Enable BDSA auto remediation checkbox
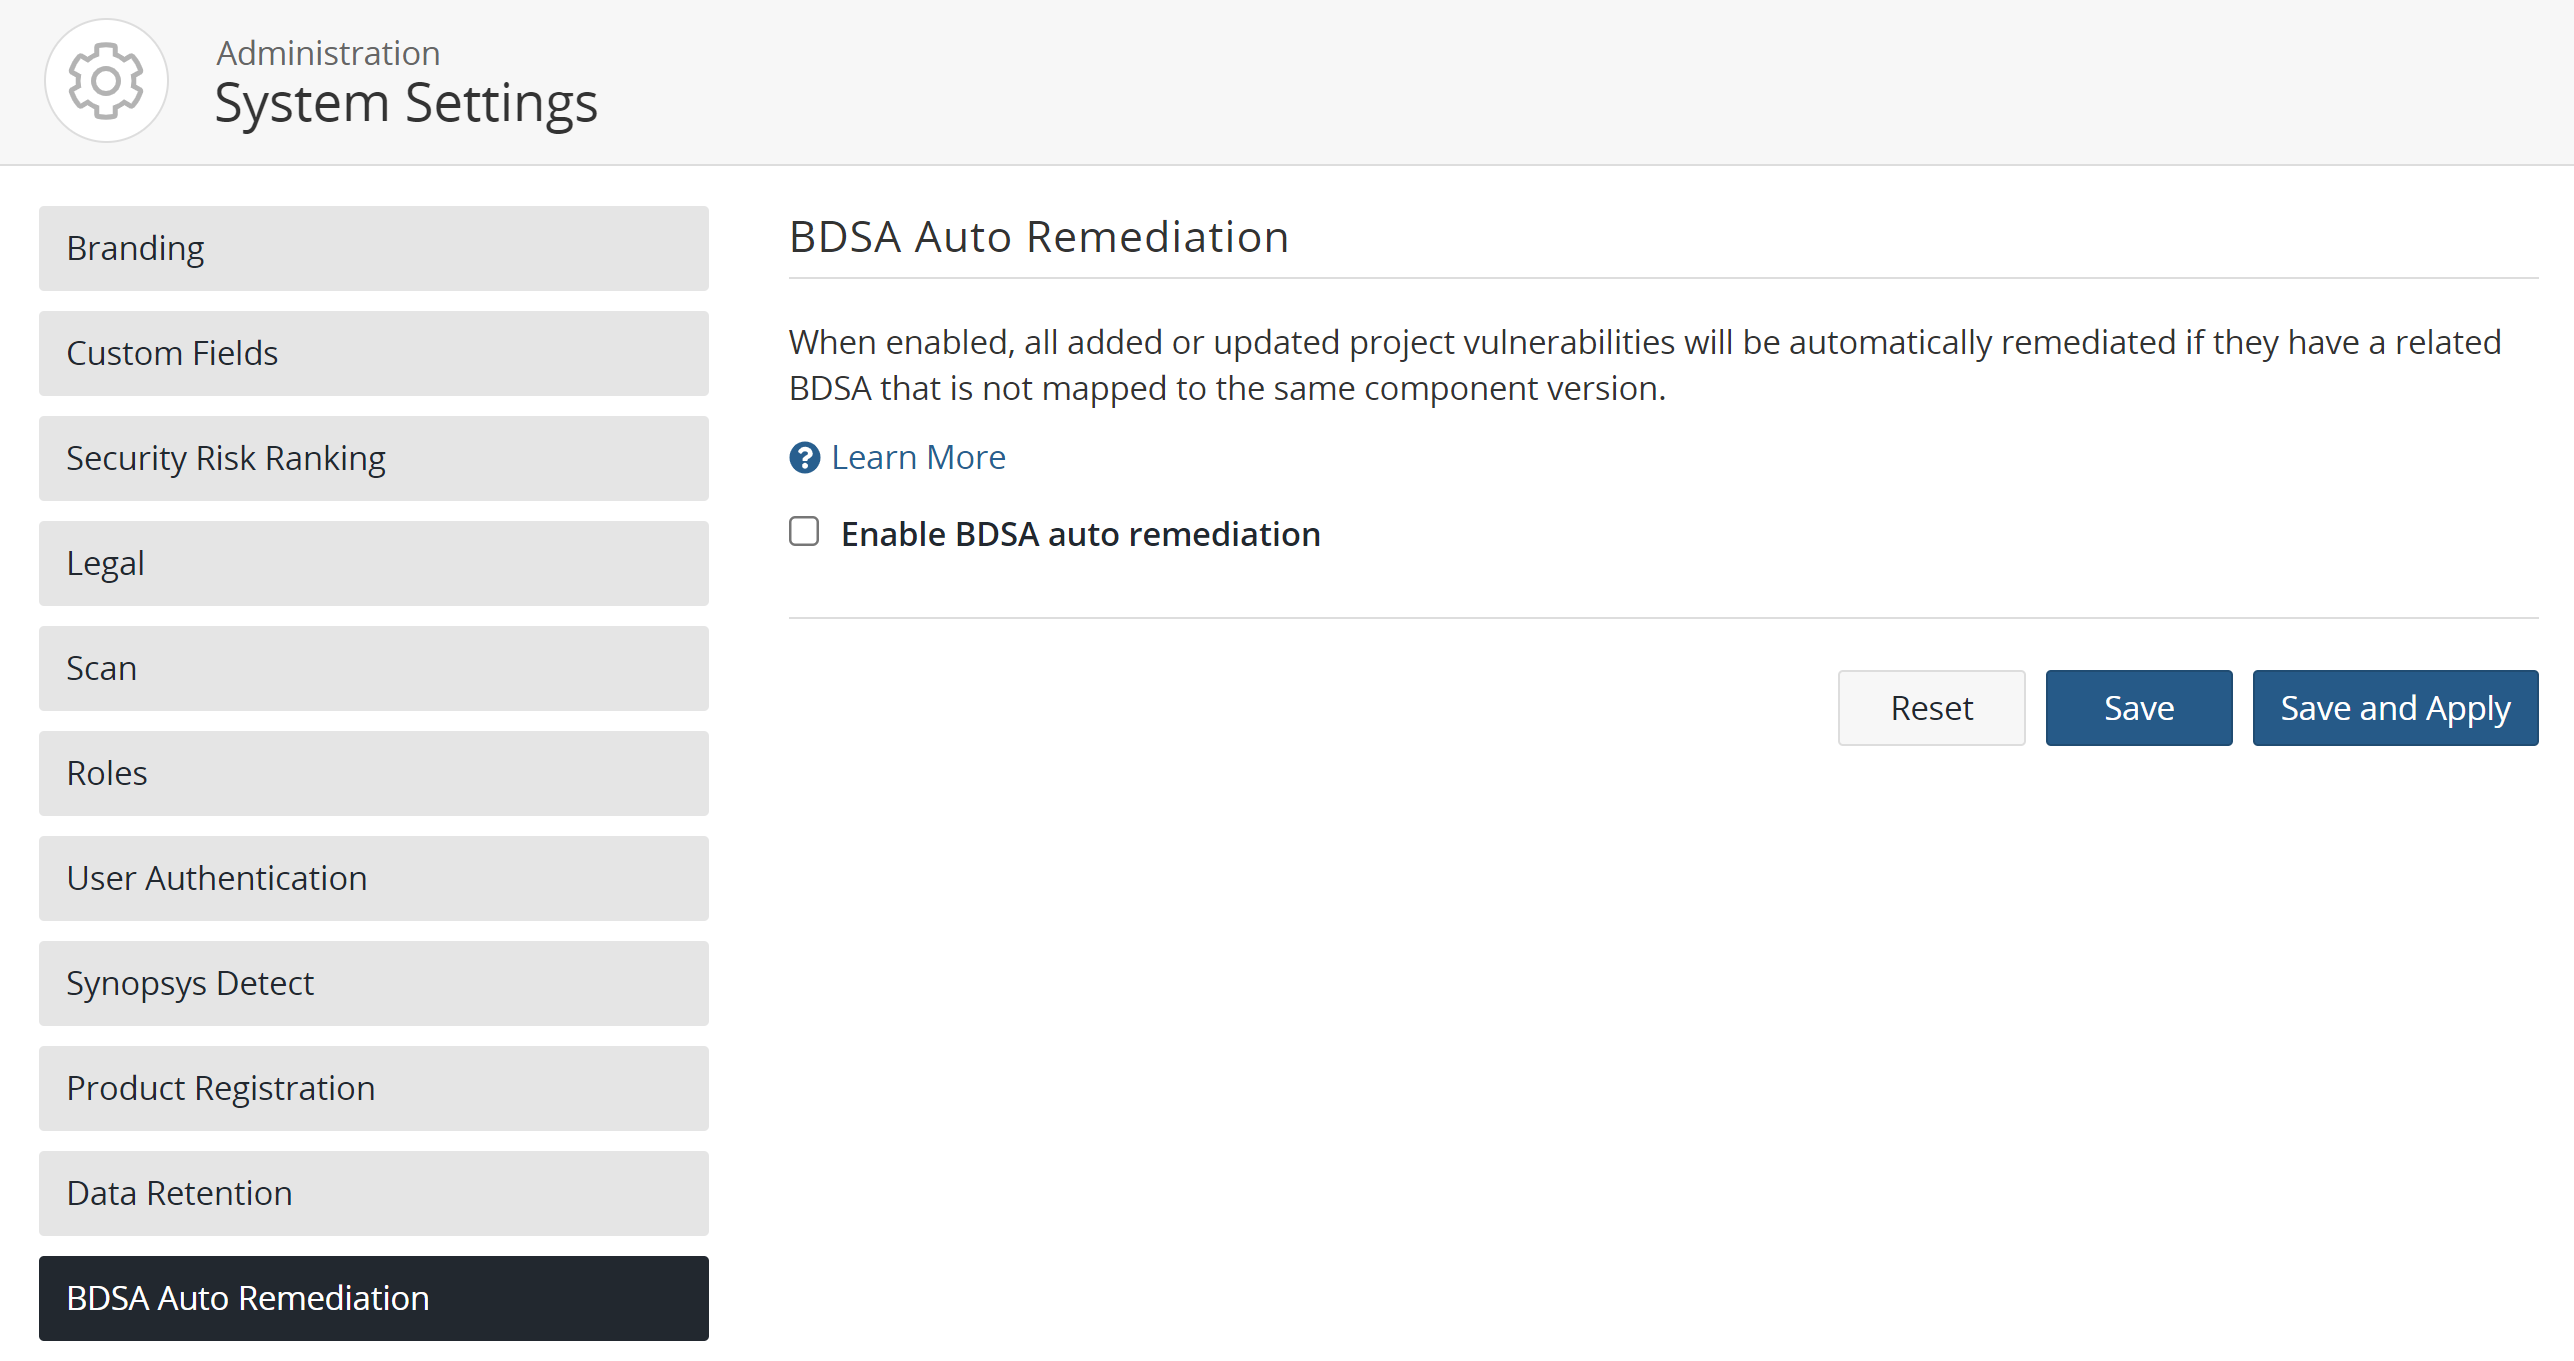The image size is (2574, 1361). [x=804, y=532]
